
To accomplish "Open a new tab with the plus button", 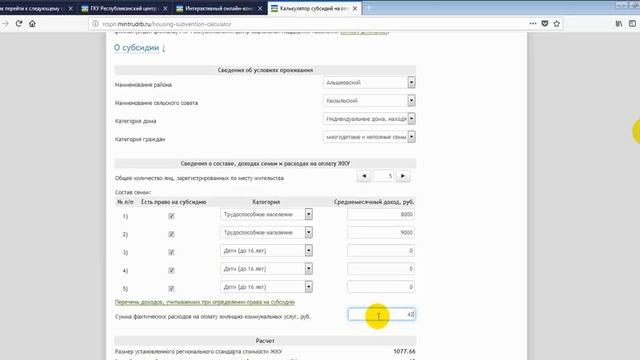I will click(x=369, y=8).
